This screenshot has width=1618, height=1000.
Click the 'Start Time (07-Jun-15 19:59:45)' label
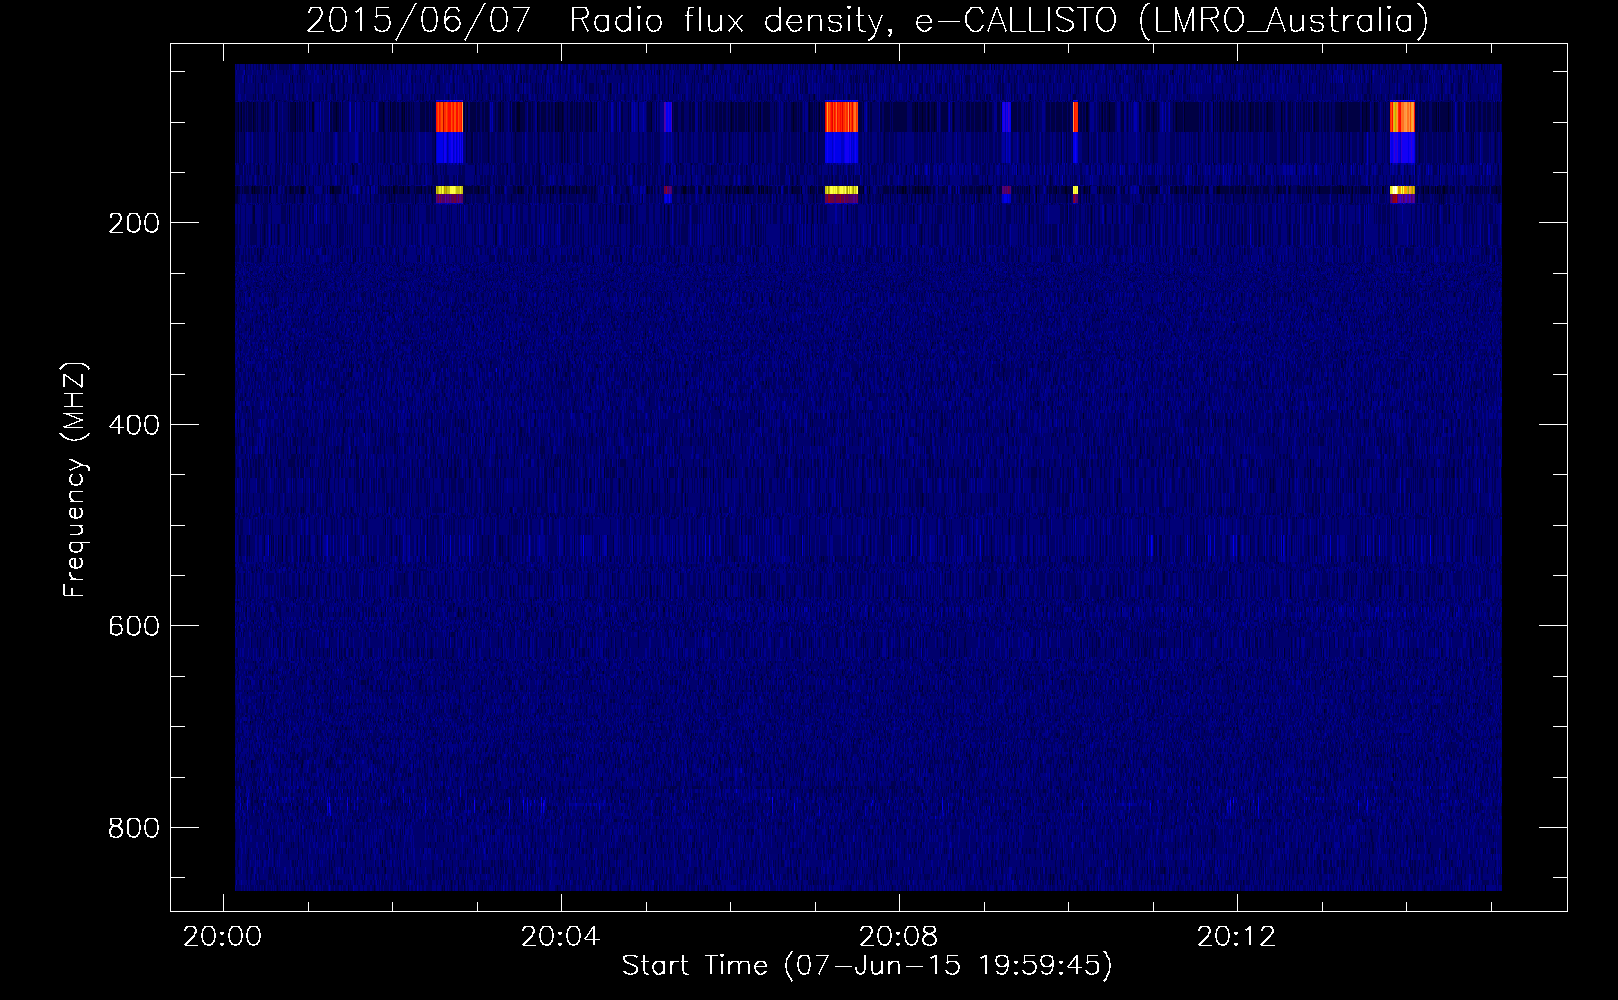click(x=867, y=965)
